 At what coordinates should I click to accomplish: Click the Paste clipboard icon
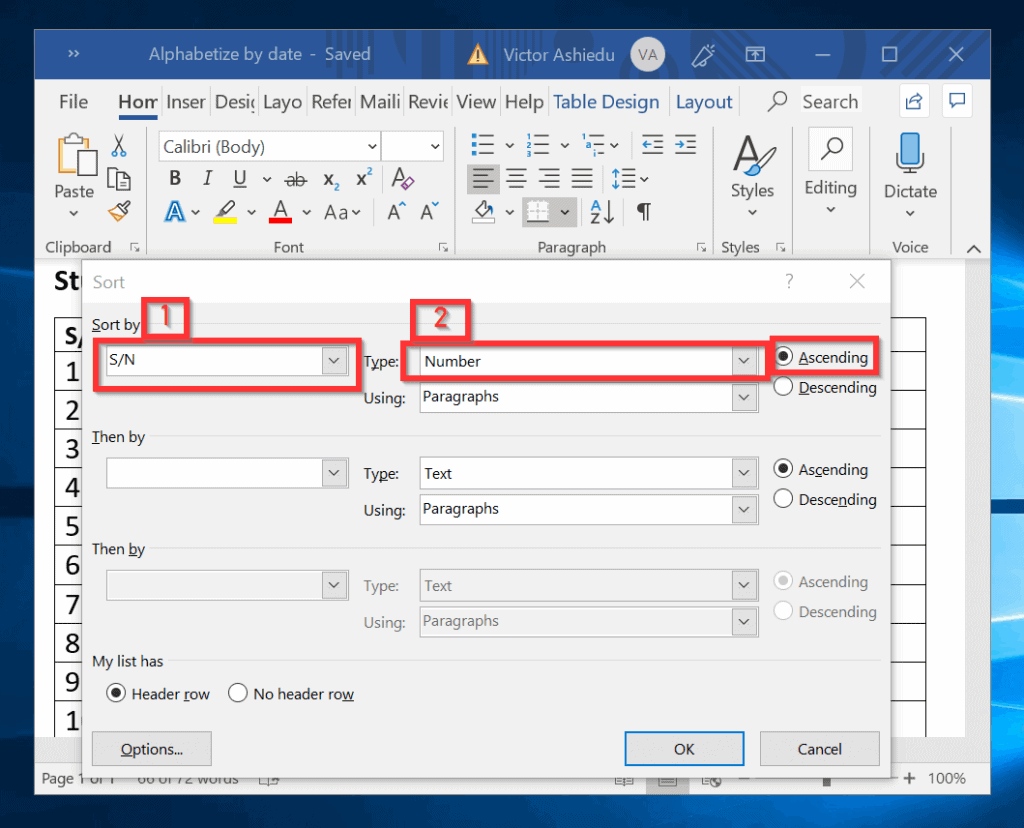[77, 155]
